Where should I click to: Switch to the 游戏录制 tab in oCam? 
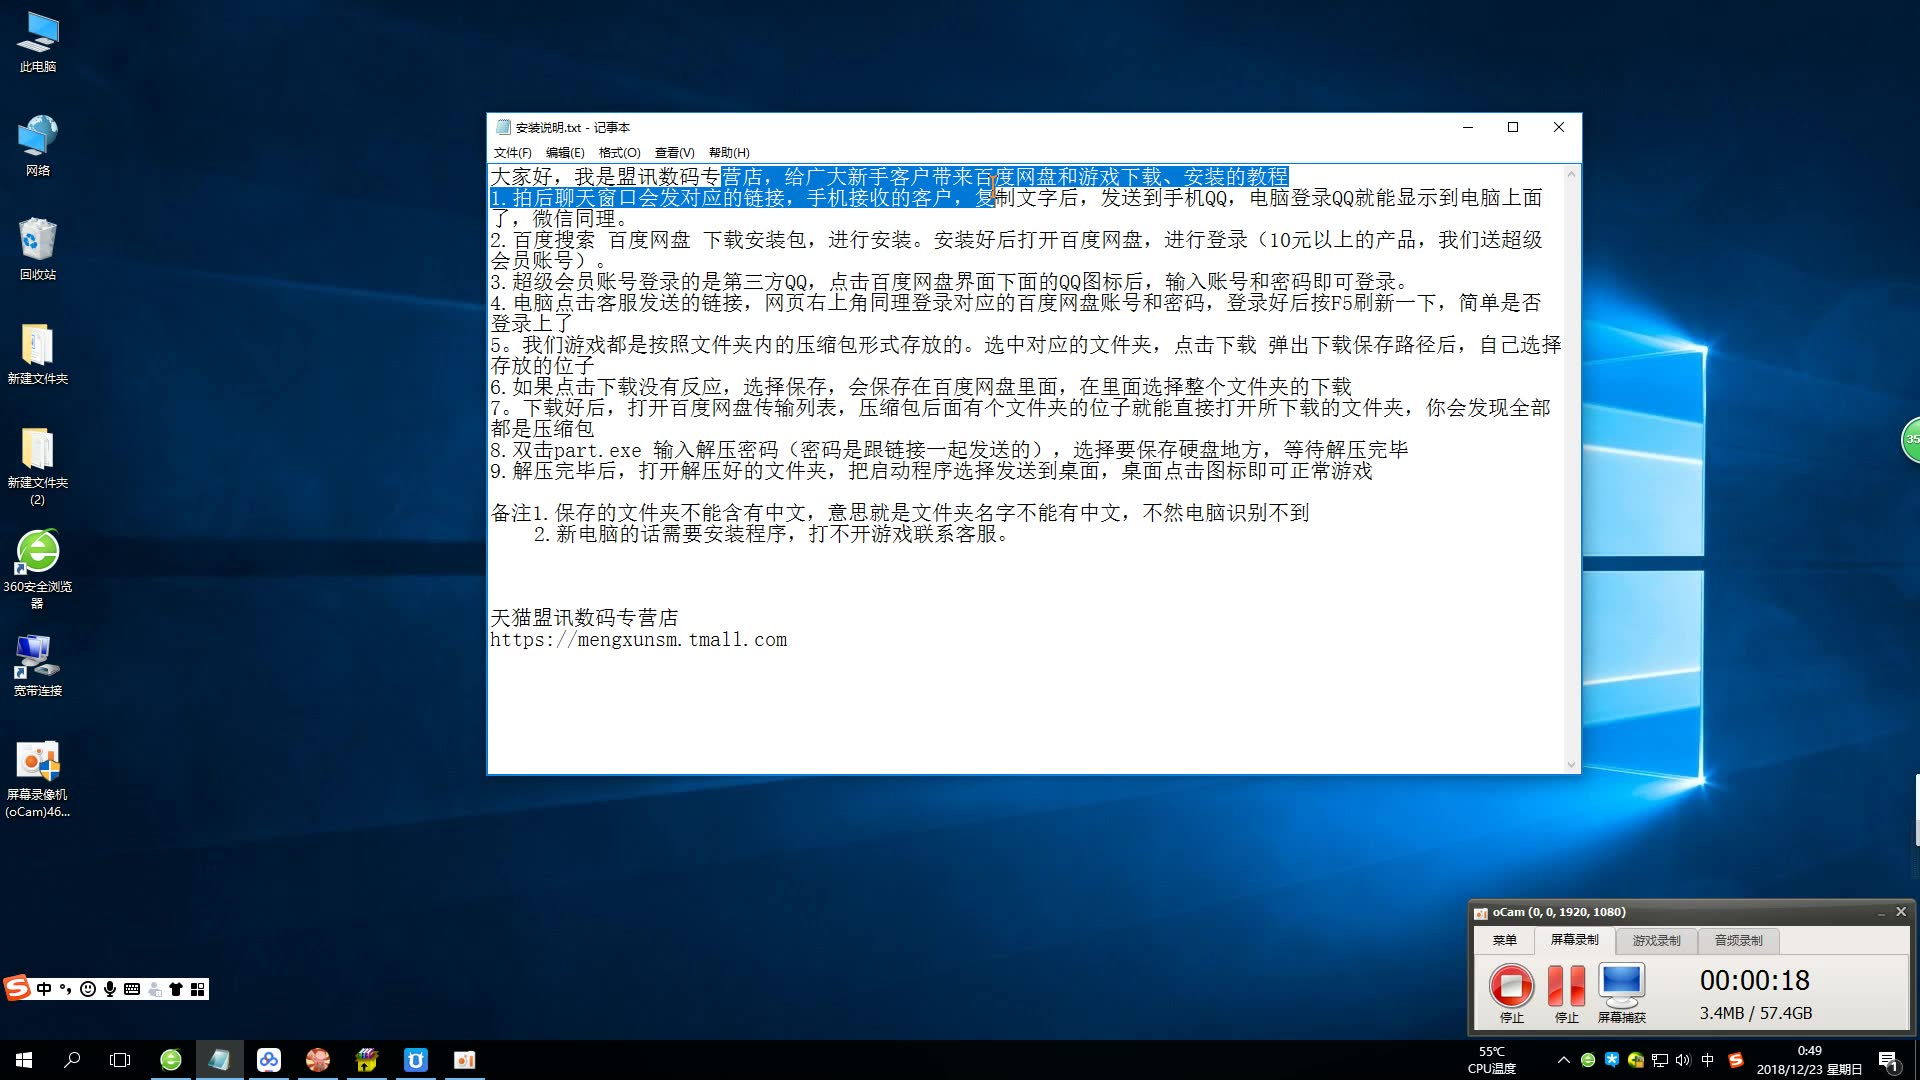click(x=1656, y=941)
